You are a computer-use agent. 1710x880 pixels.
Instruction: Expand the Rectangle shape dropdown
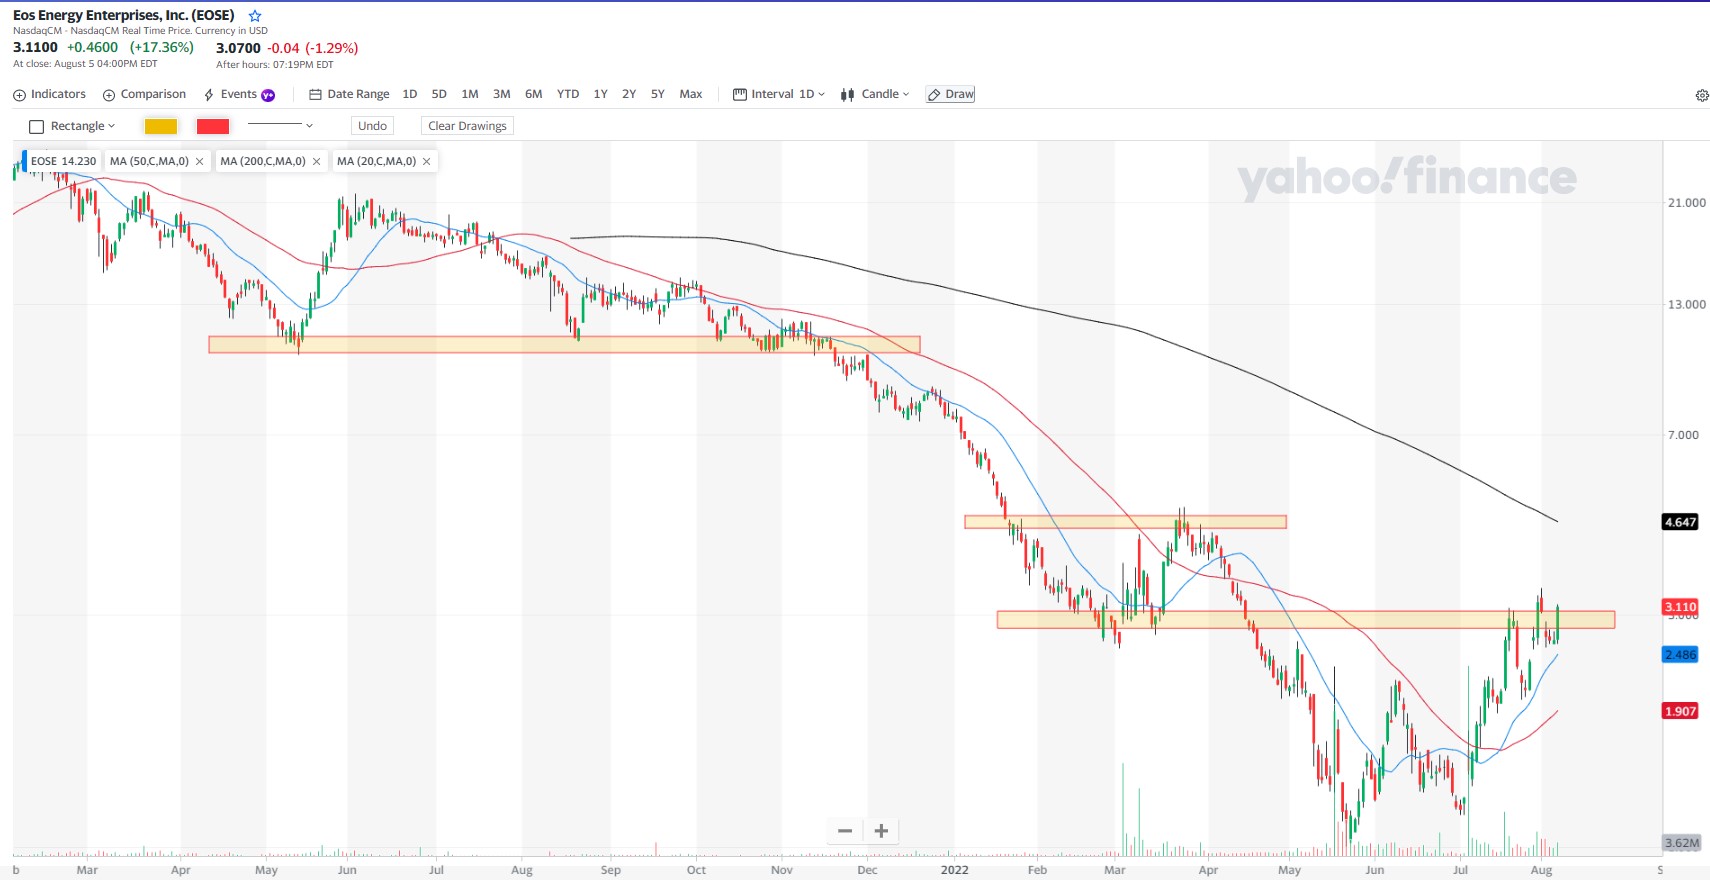click(x=73, y=126)
